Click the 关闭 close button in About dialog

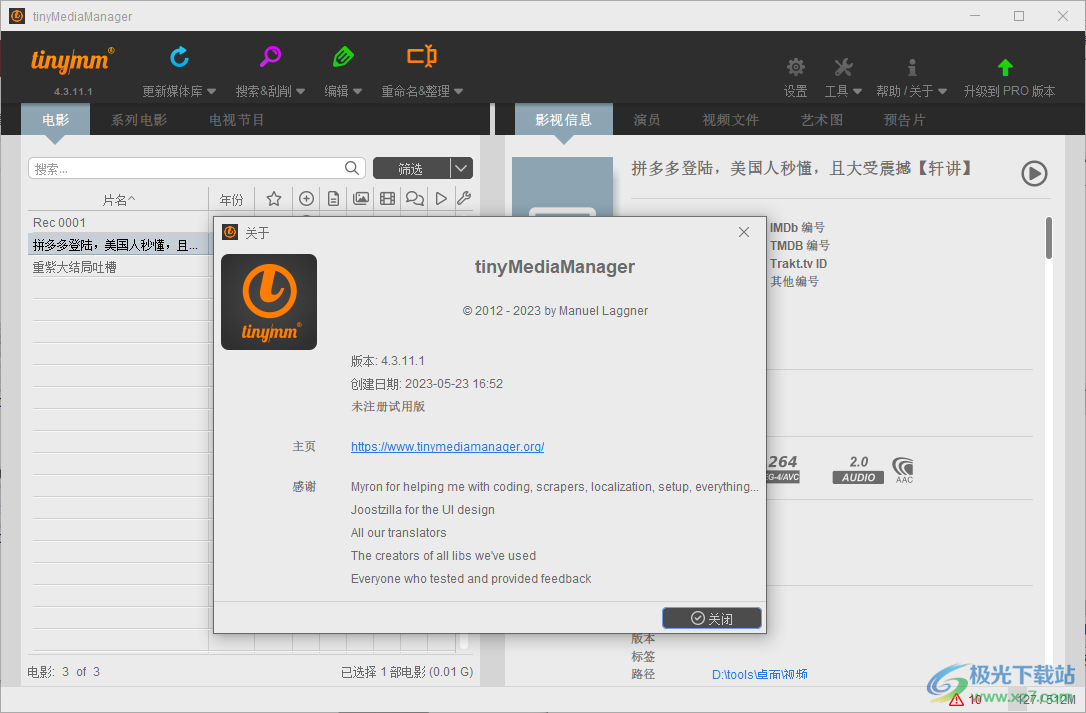point(712,618)
